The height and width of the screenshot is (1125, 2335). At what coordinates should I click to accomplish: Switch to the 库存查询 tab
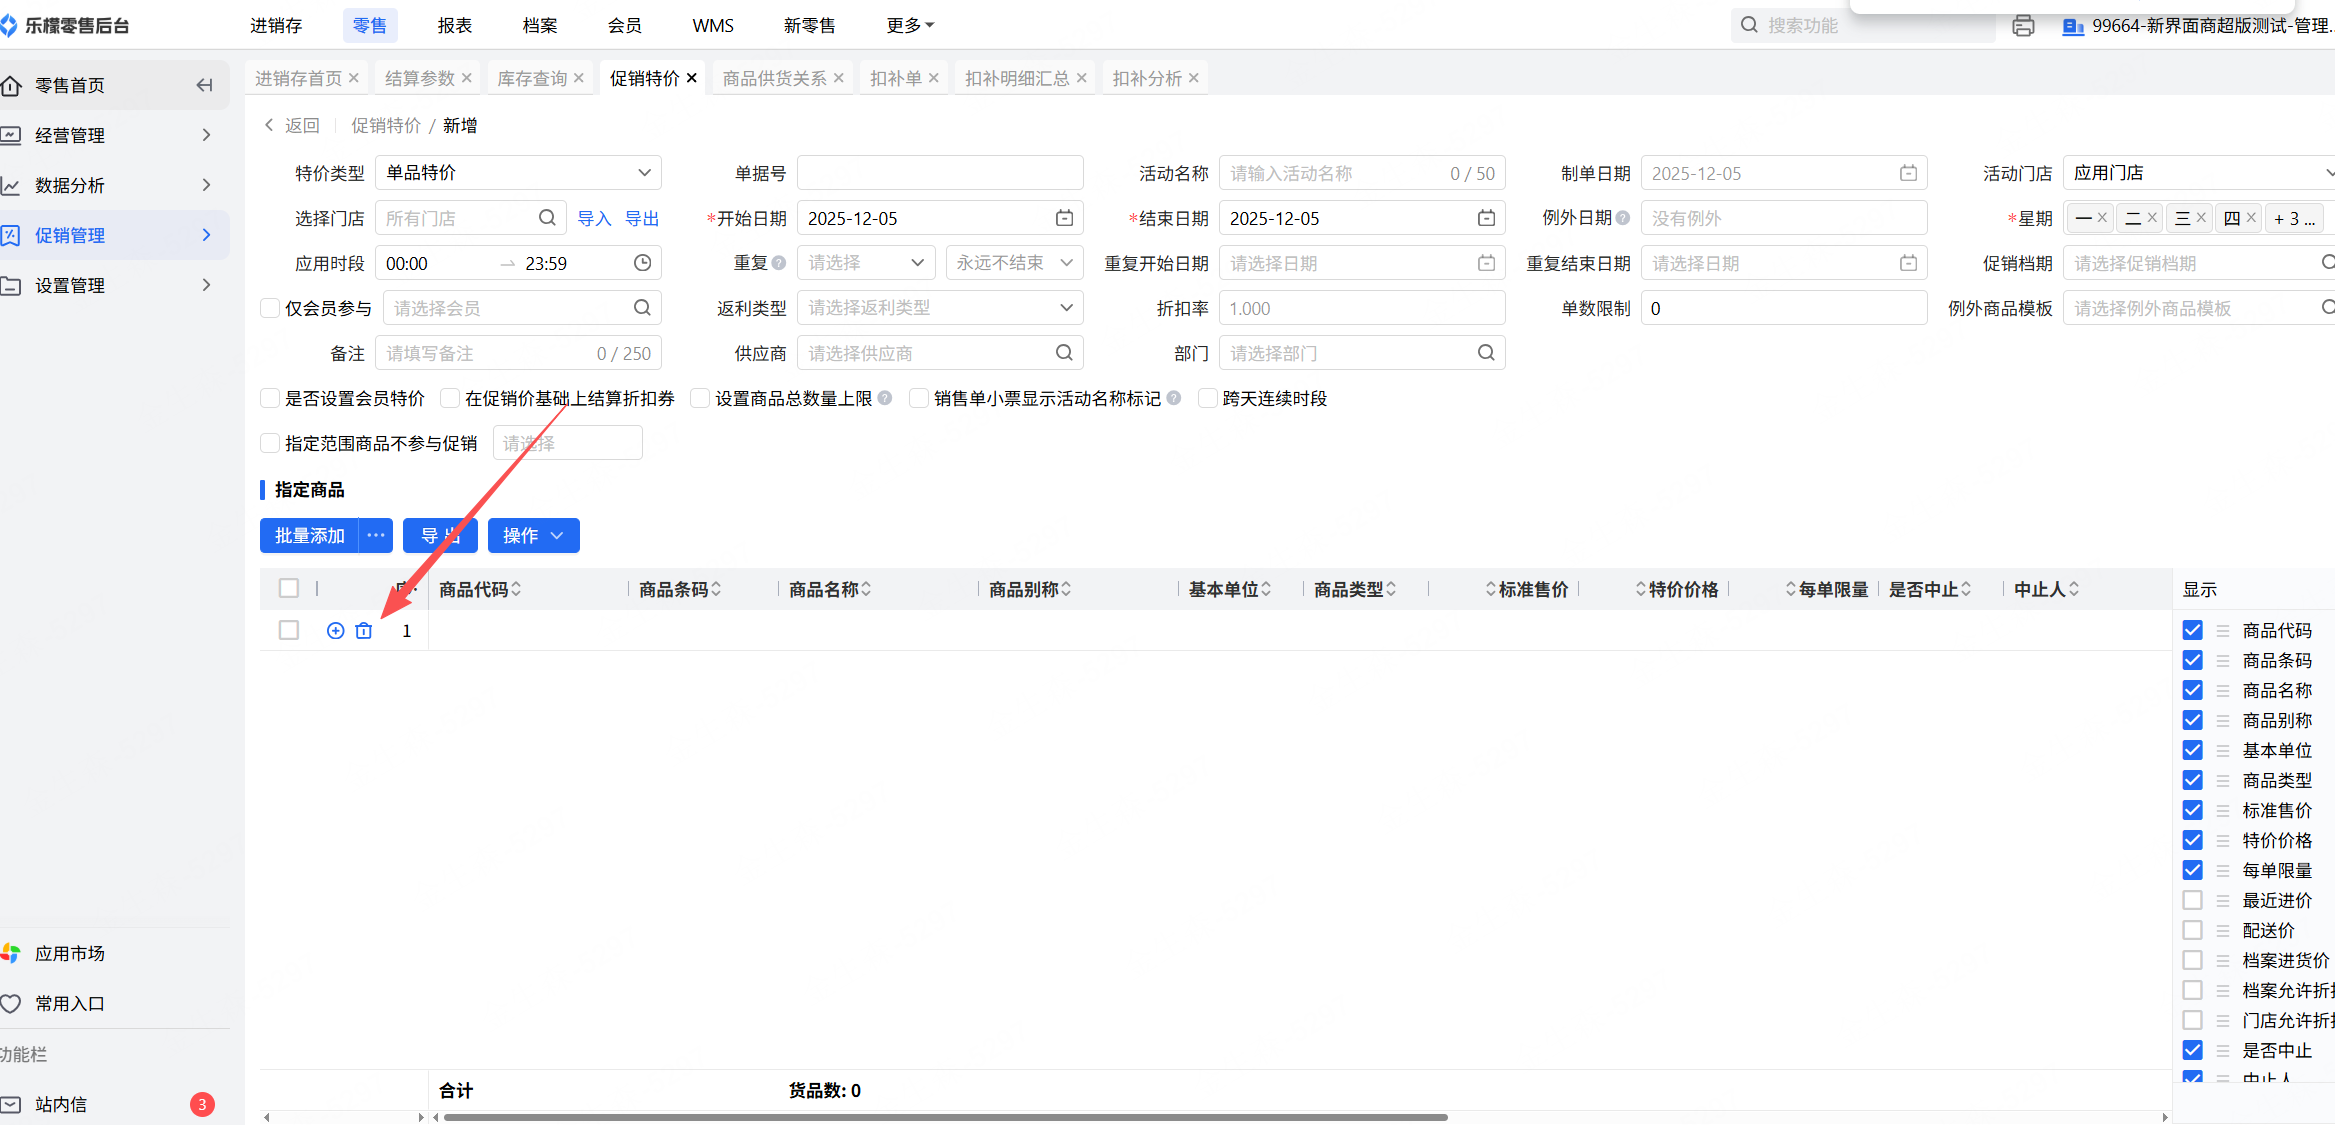[x=532, y=78]
